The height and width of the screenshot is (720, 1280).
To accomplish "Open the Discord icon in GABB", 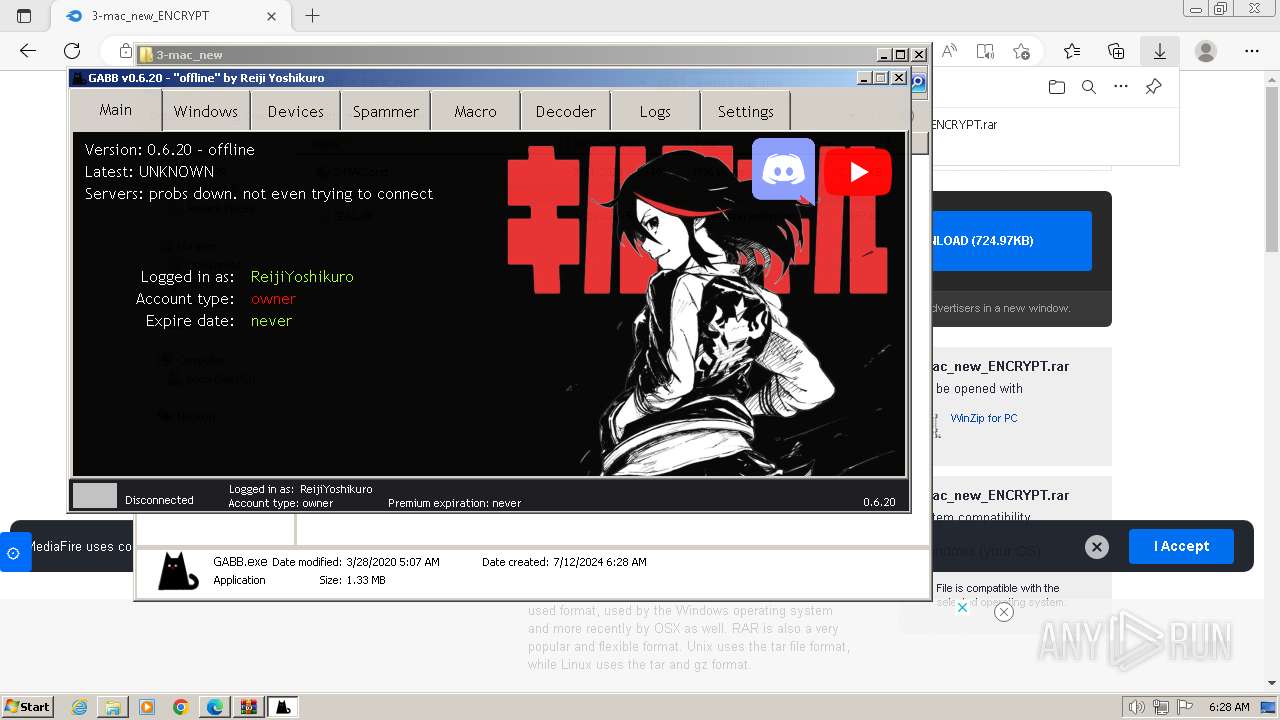I will [784, 171].
